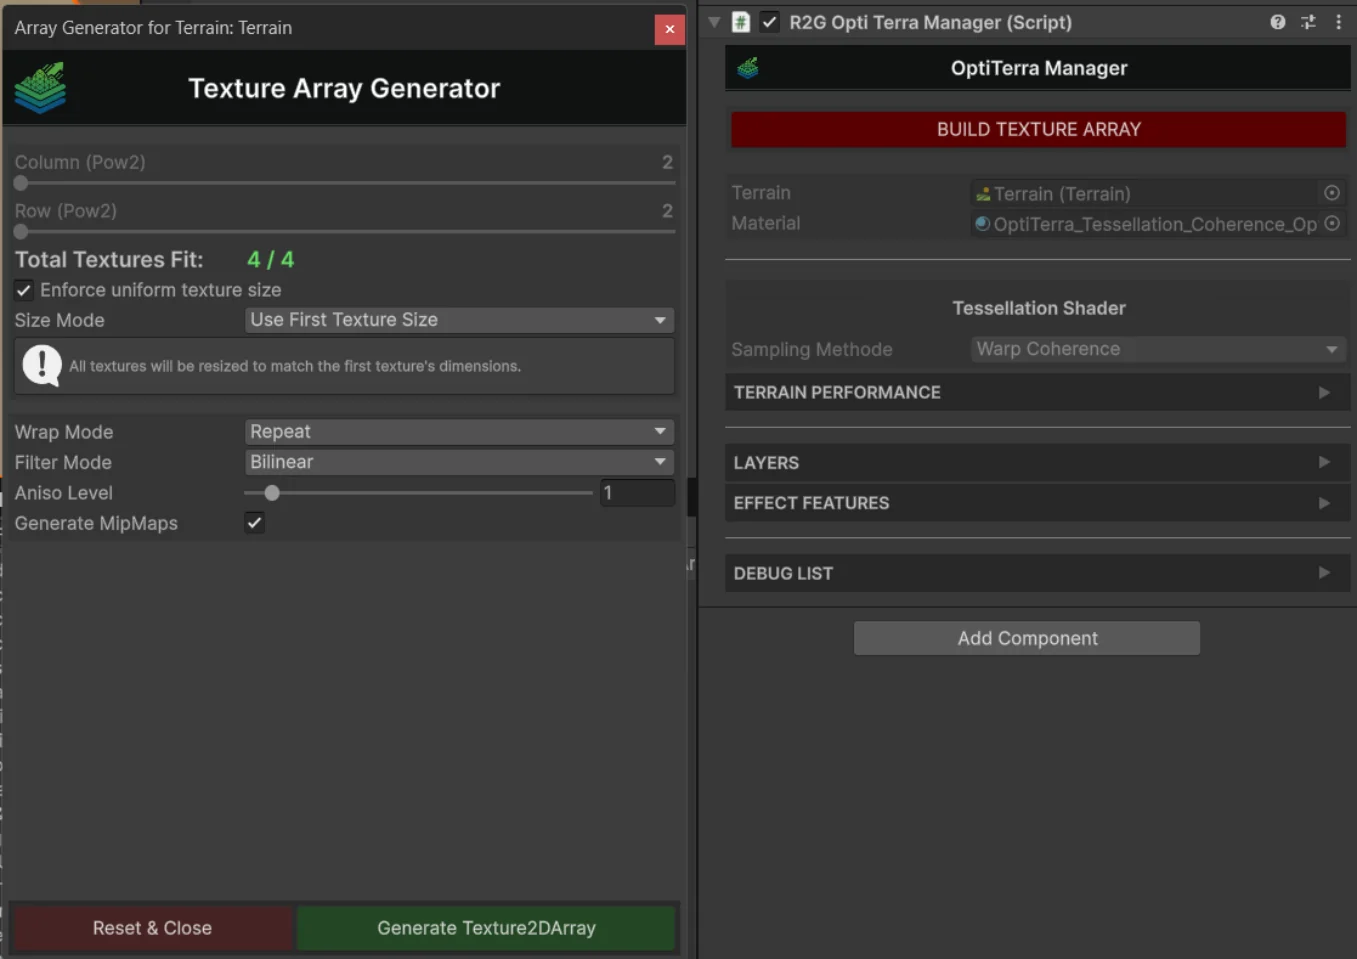Expand the DEBUG LIST section
The width and height of the screenshot is (1357, 959).
point(1038,573)
